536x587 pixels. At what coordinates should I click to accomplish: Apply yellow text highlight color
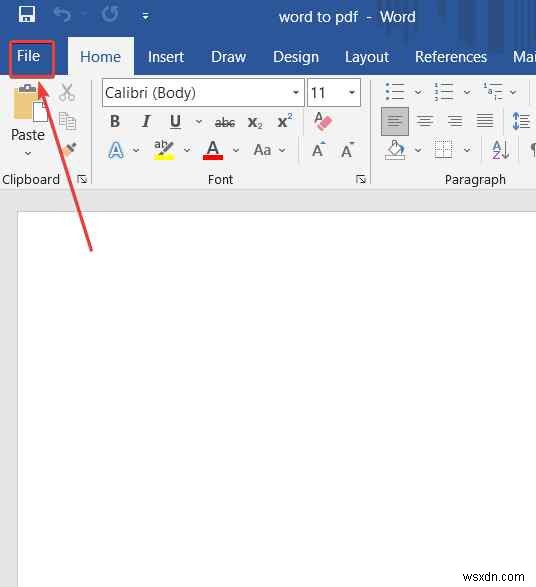point(164,150)
